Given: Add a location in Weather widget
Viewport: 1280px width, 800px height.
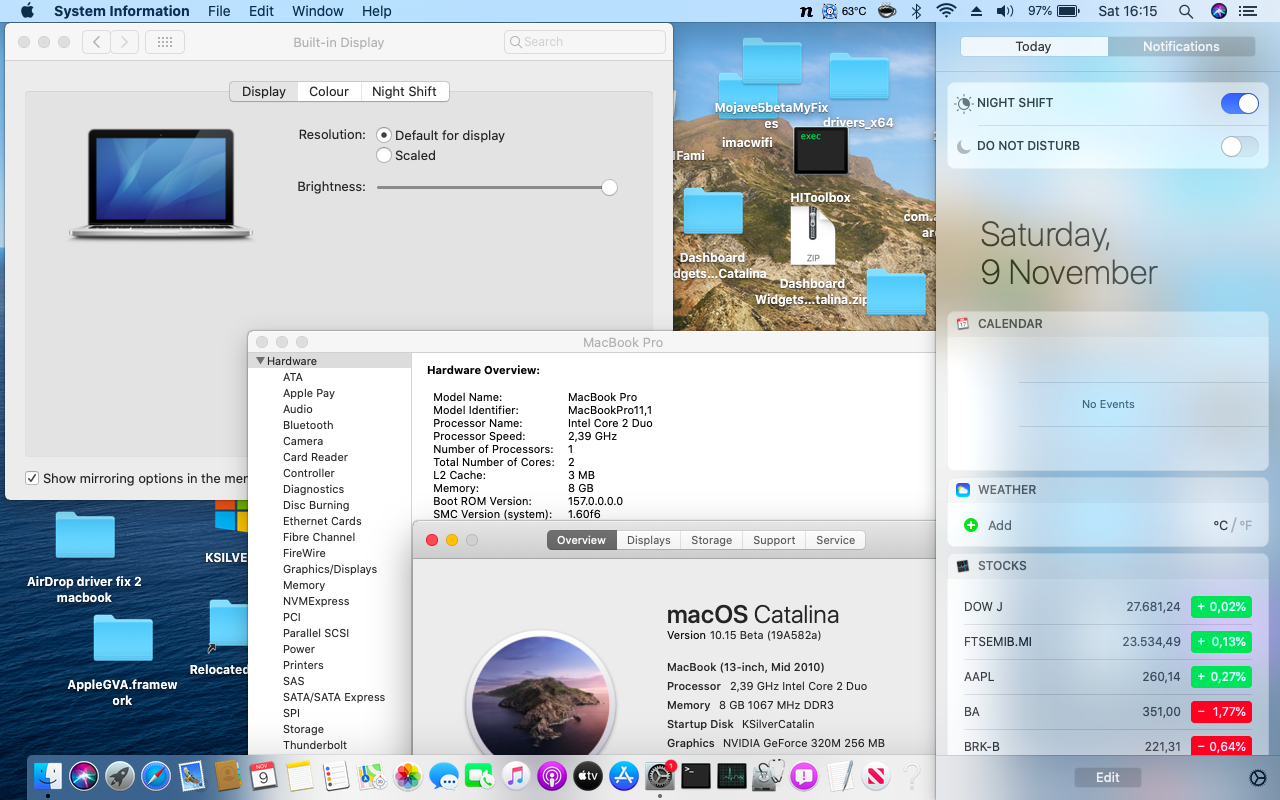Looking at the screenshot, I should coord(988,525).
